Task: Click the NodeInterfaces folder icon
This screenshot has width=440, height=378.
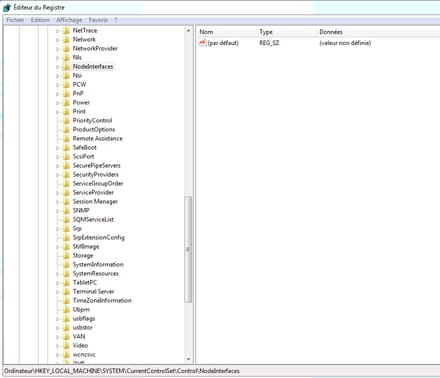Action: click(x=66, y=66)
